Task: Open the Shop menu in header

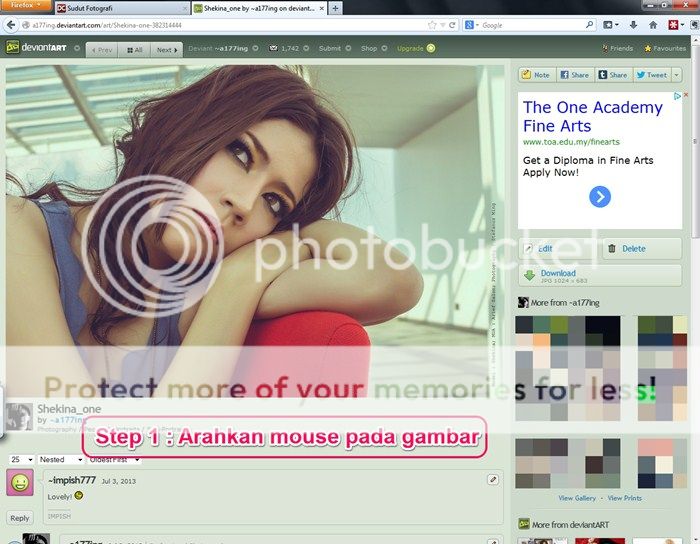Action: point(371,48)
